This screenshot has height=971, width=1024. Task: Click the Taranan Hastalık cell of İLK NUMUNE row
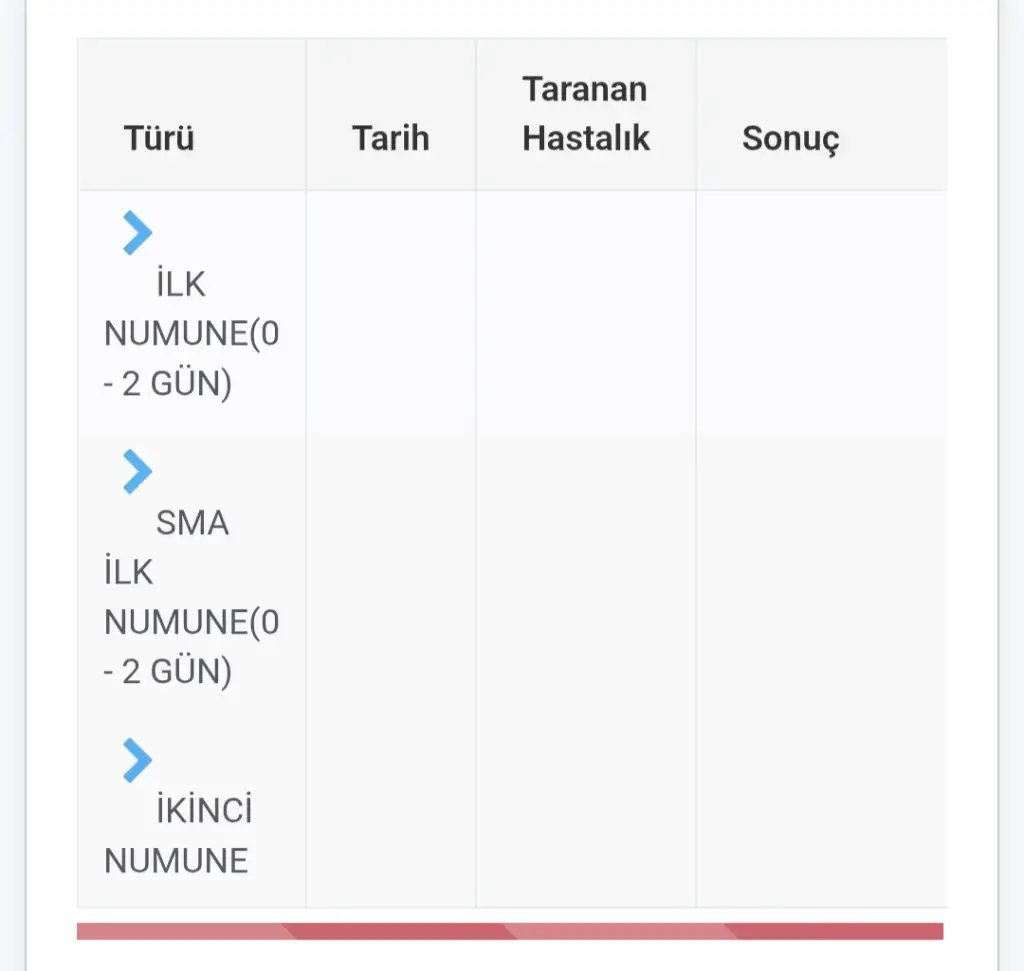coord(586,310)
